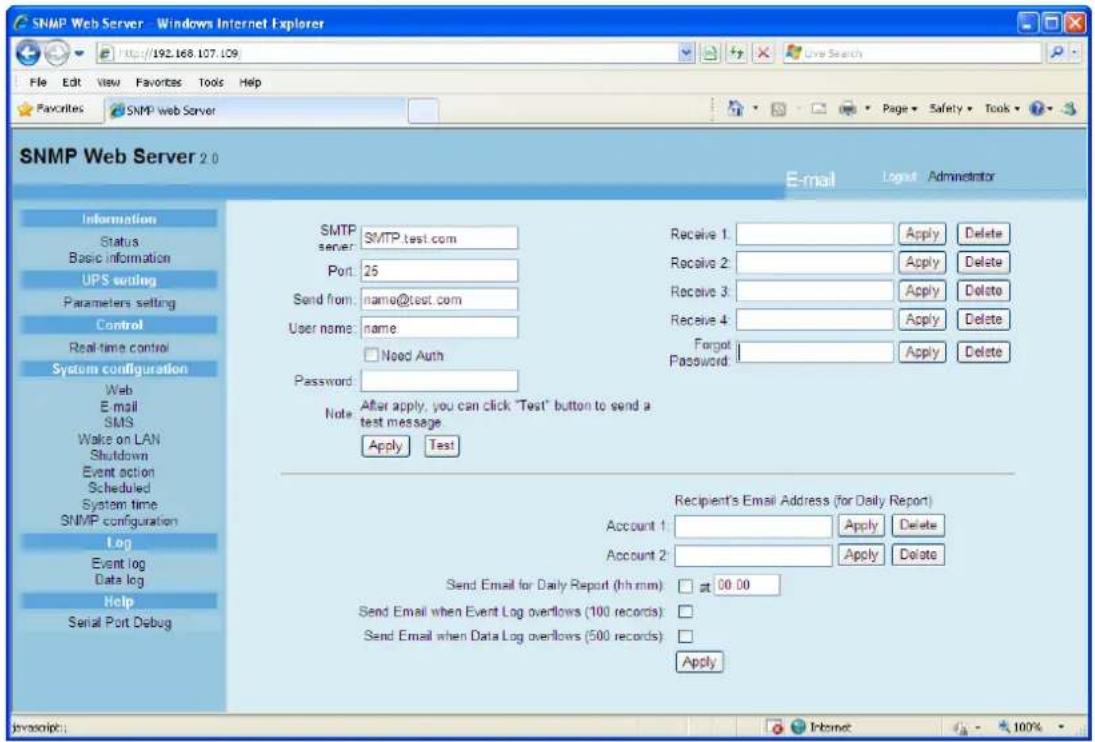1095x742 pixels.
Task: Open the SMS configuration link
Action: [x=119, y=423]
